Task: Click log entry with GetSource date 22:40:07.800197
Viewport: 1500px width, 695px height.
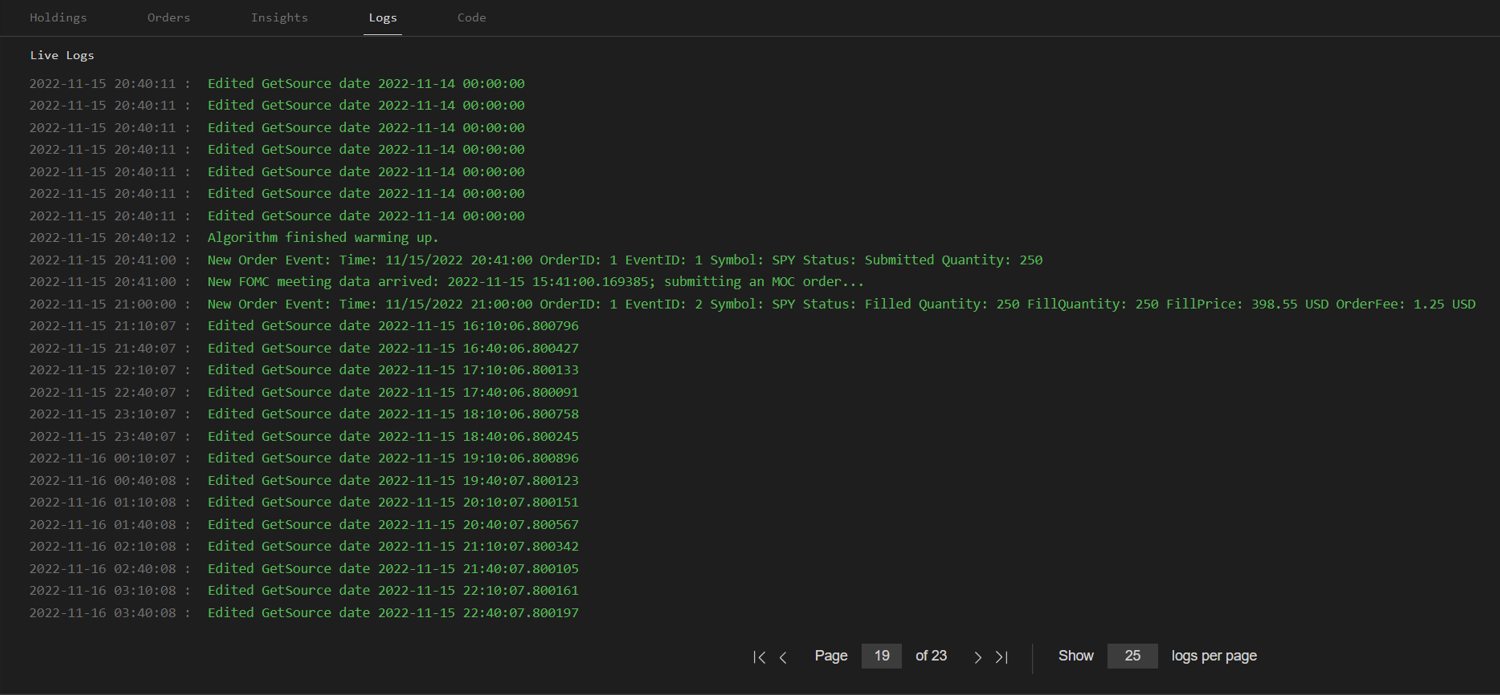Action: tap(393, 612)
